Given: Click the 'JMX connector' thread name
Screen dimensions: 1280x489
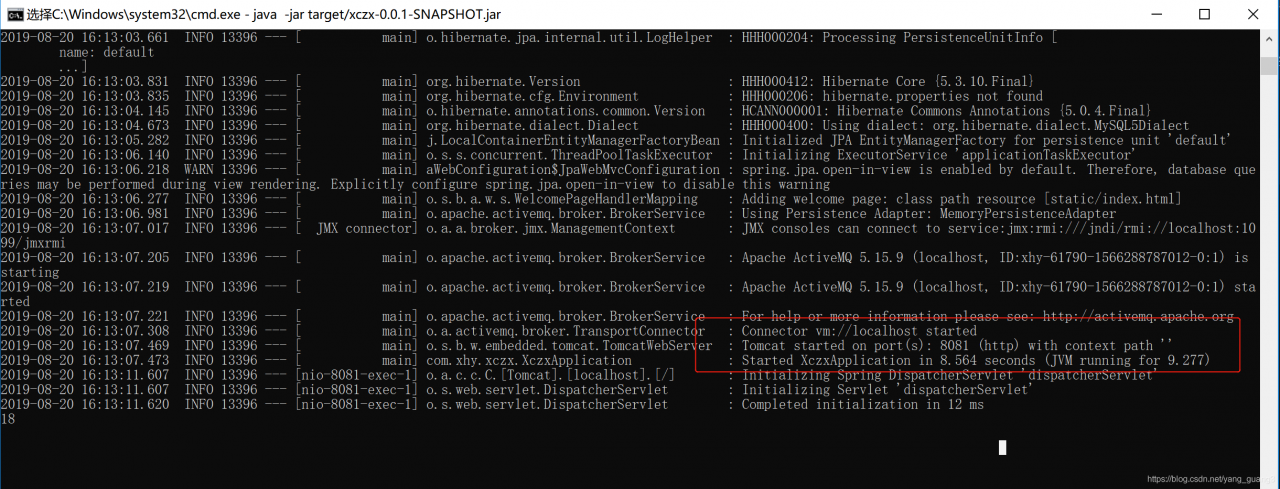Looking at the screenshot, I should point(365,228).
